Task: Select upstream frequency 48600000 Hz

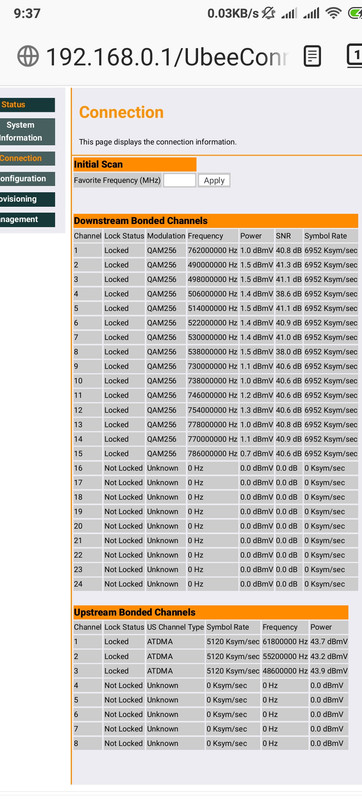Action: click(285, 671)
